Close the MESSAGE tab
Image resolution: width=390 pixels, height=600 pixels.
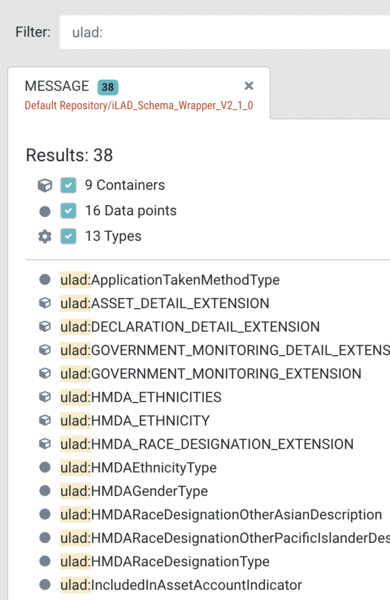pos(249,86)
